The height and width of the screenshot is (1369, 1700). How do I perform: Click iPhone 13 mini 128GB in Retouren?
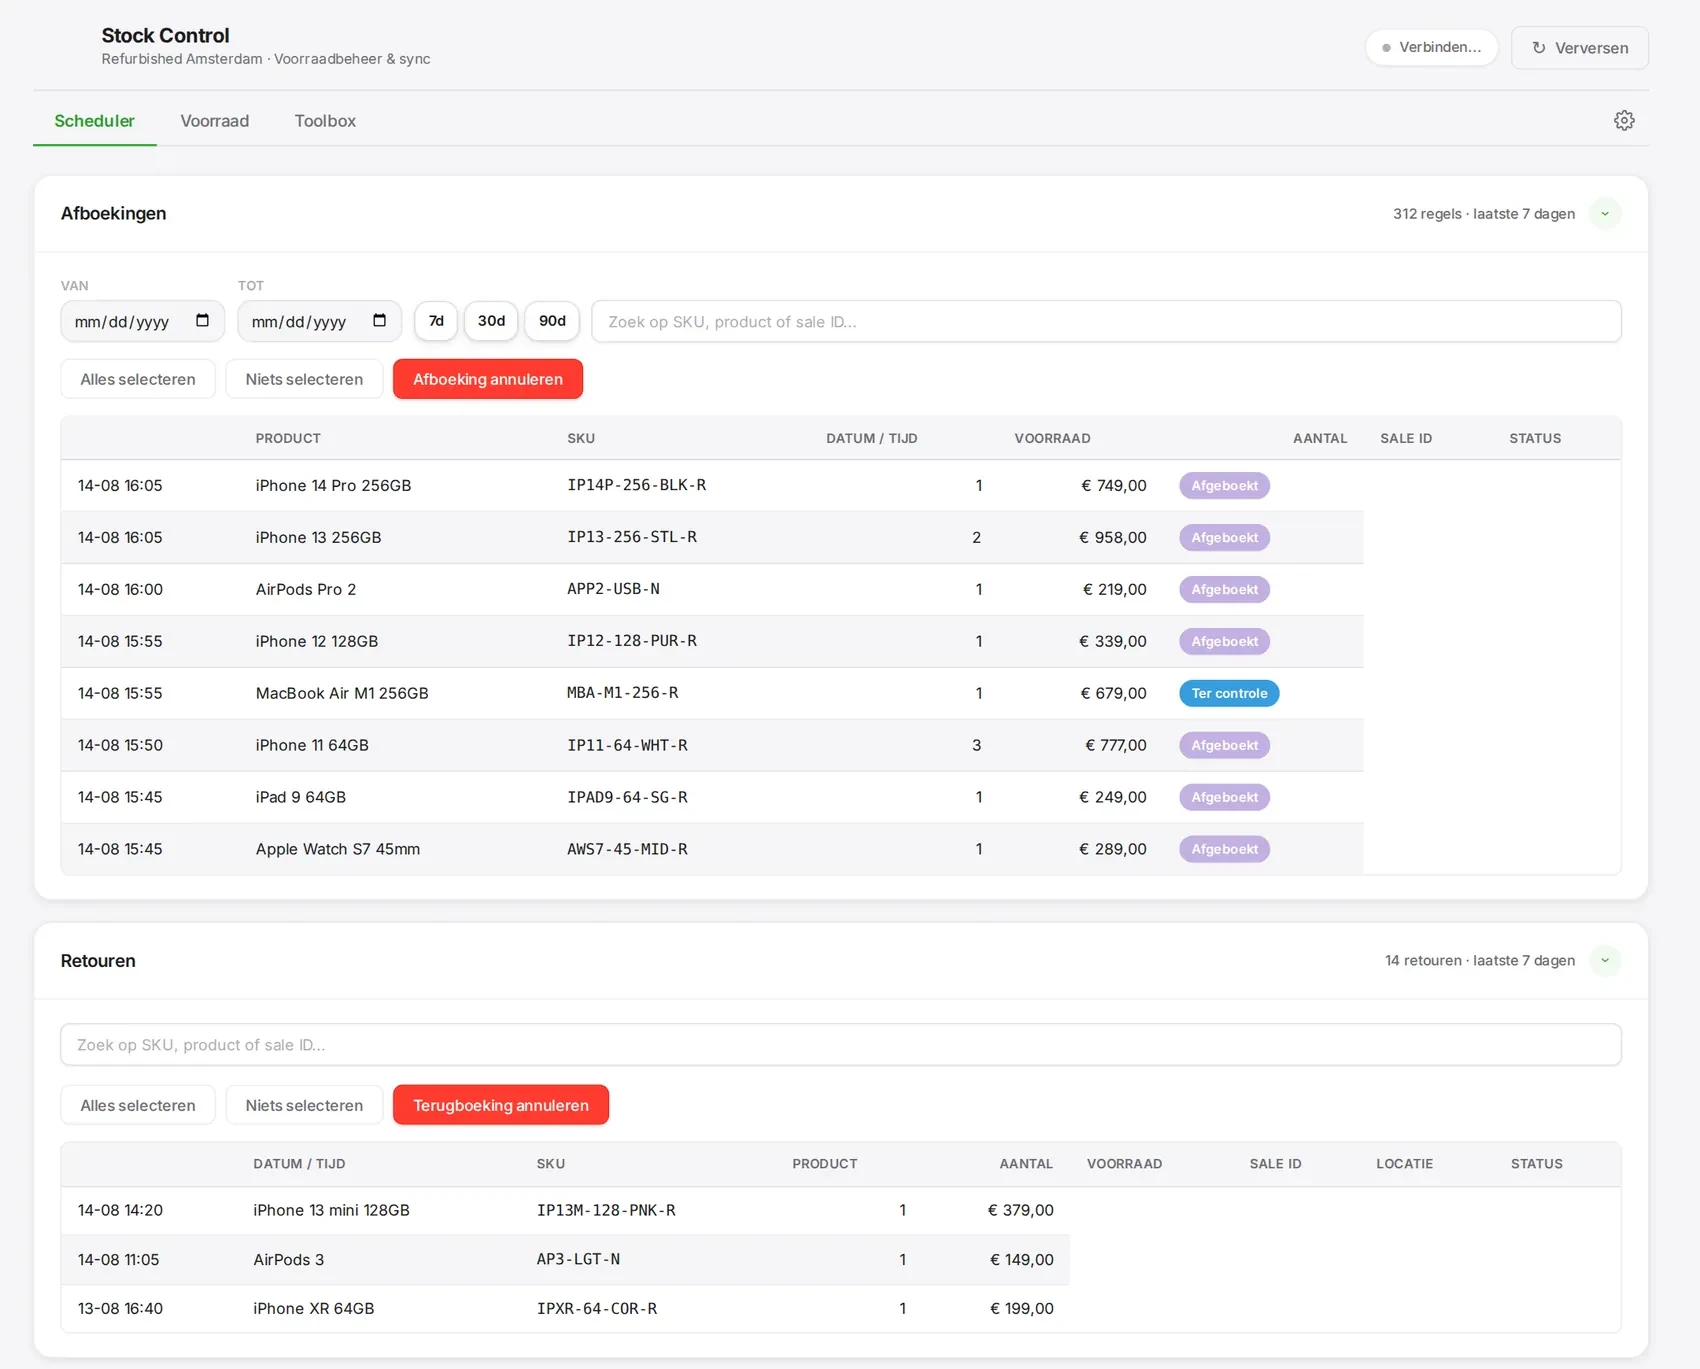tap(331, 1210)
